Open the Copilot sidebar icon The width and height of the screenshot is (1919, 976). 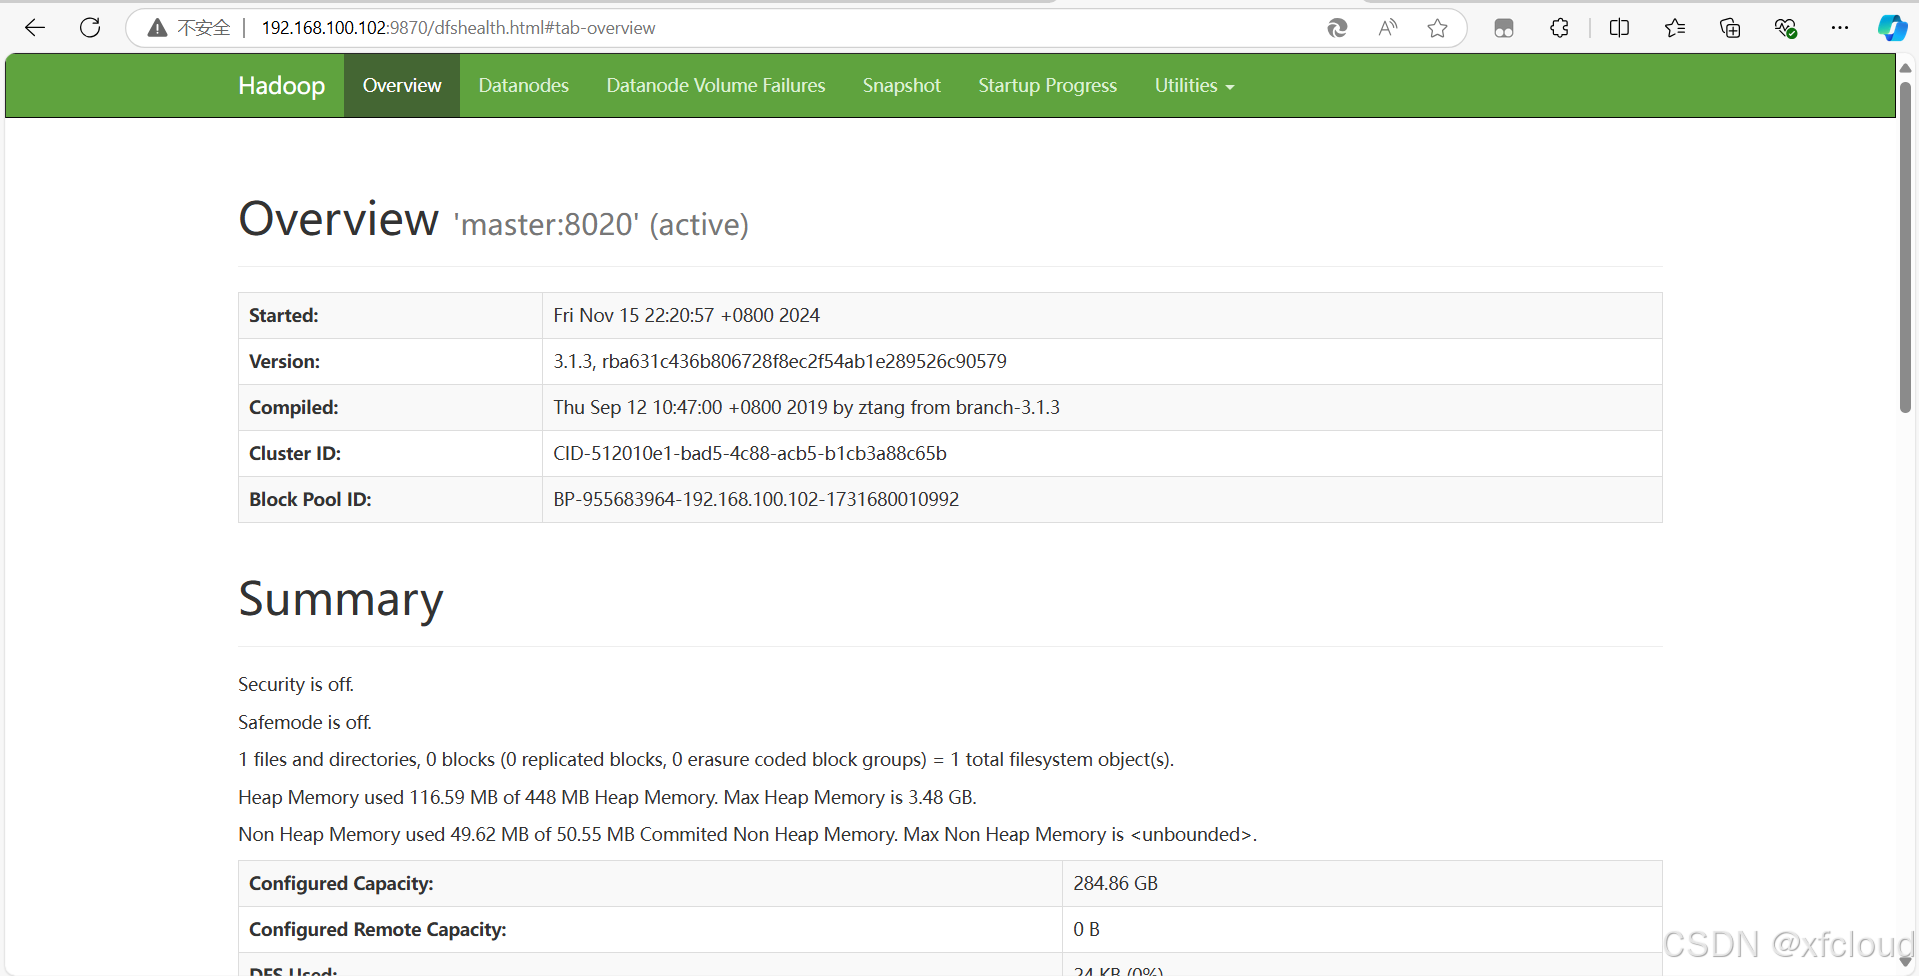pyautogui.click(x=1891, y=28)
